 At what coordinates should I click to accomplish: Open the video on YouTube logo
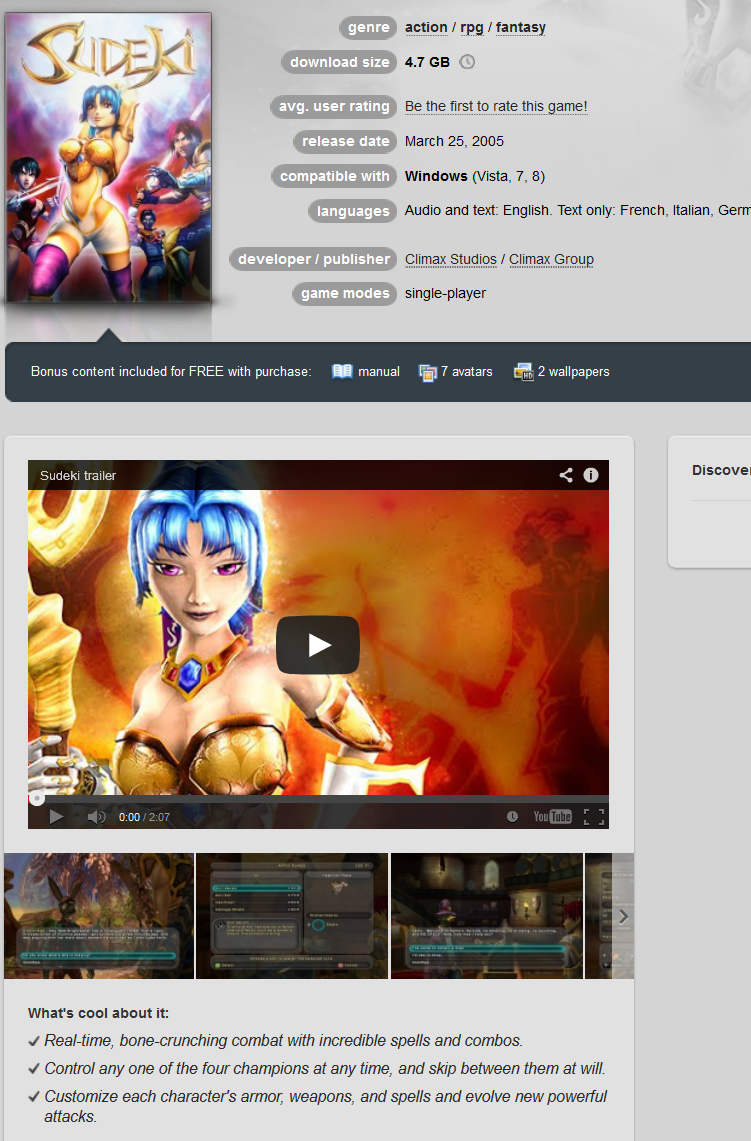(x=552, y=816)
